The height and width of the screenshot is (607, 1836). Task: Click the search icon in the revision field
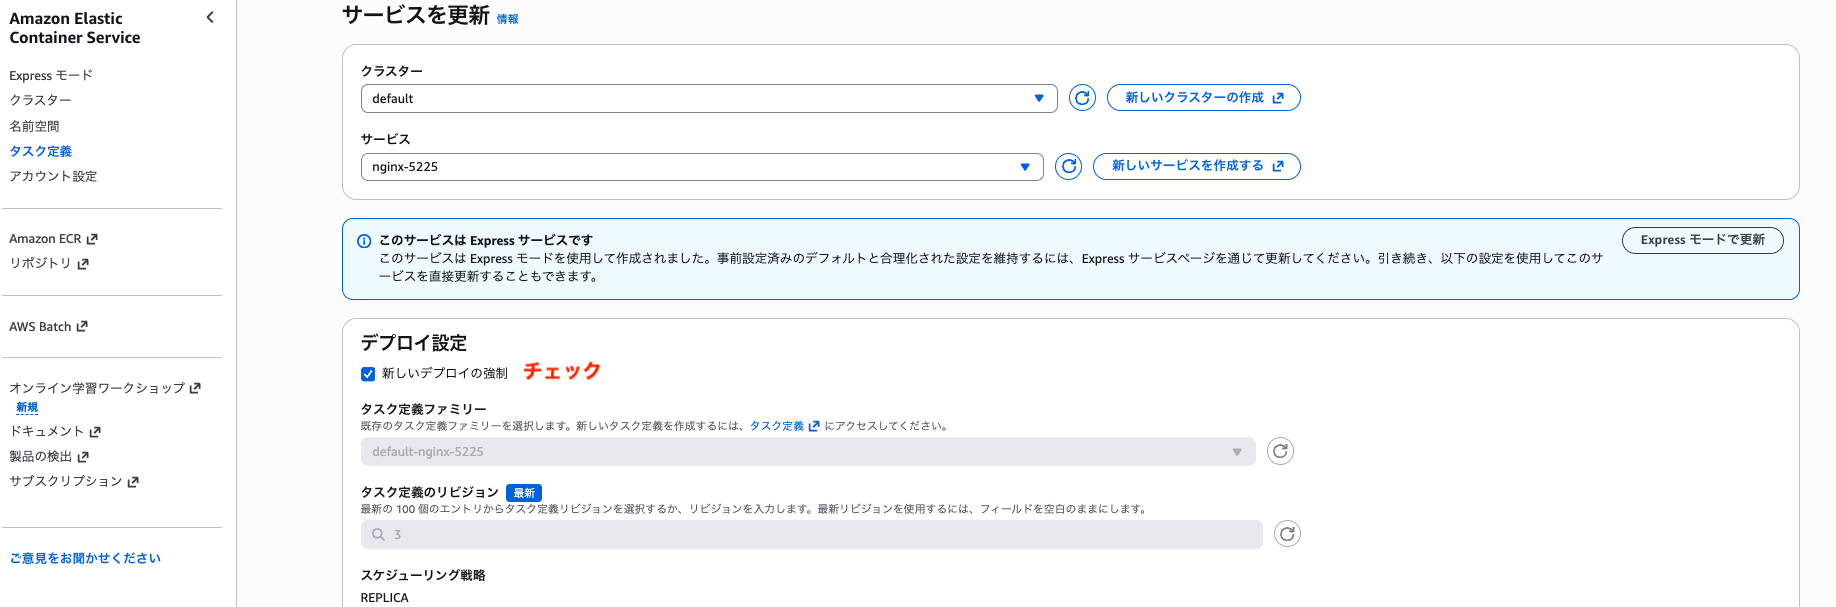click(x=378, y=535)
